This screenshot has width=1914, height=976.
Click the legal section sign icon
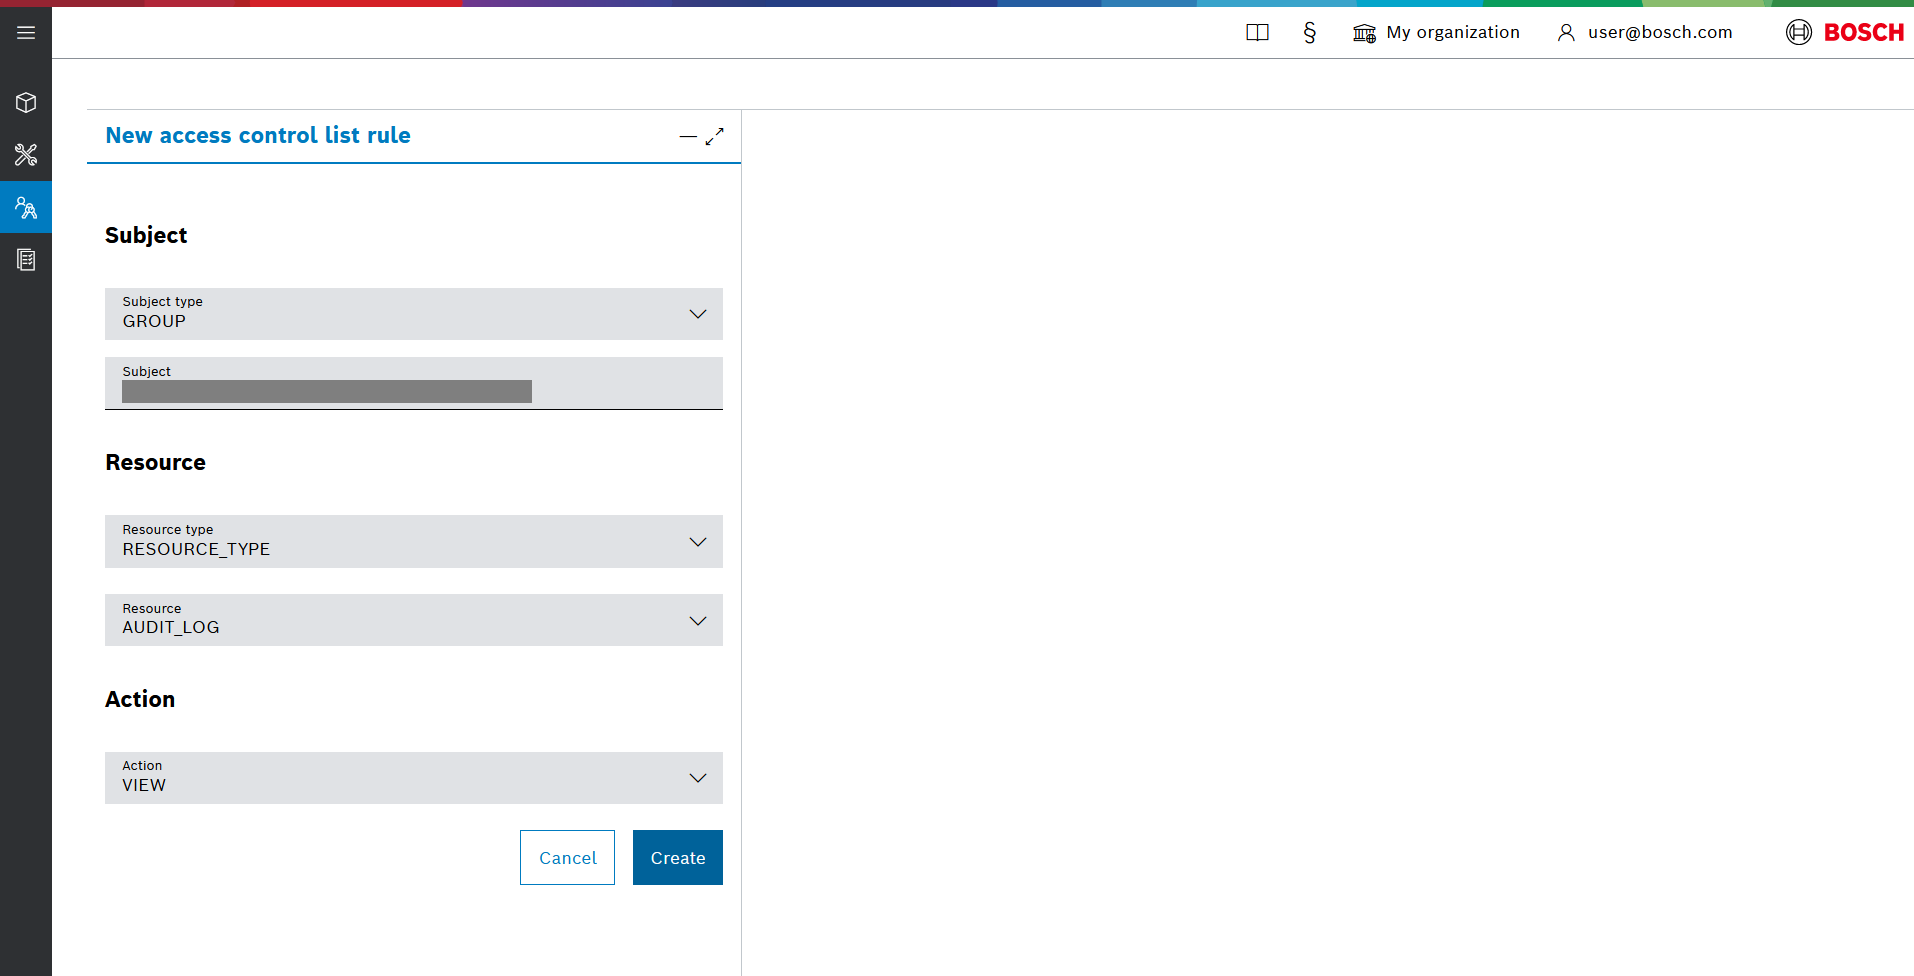pyautogui.click(x=1309, y=33)
